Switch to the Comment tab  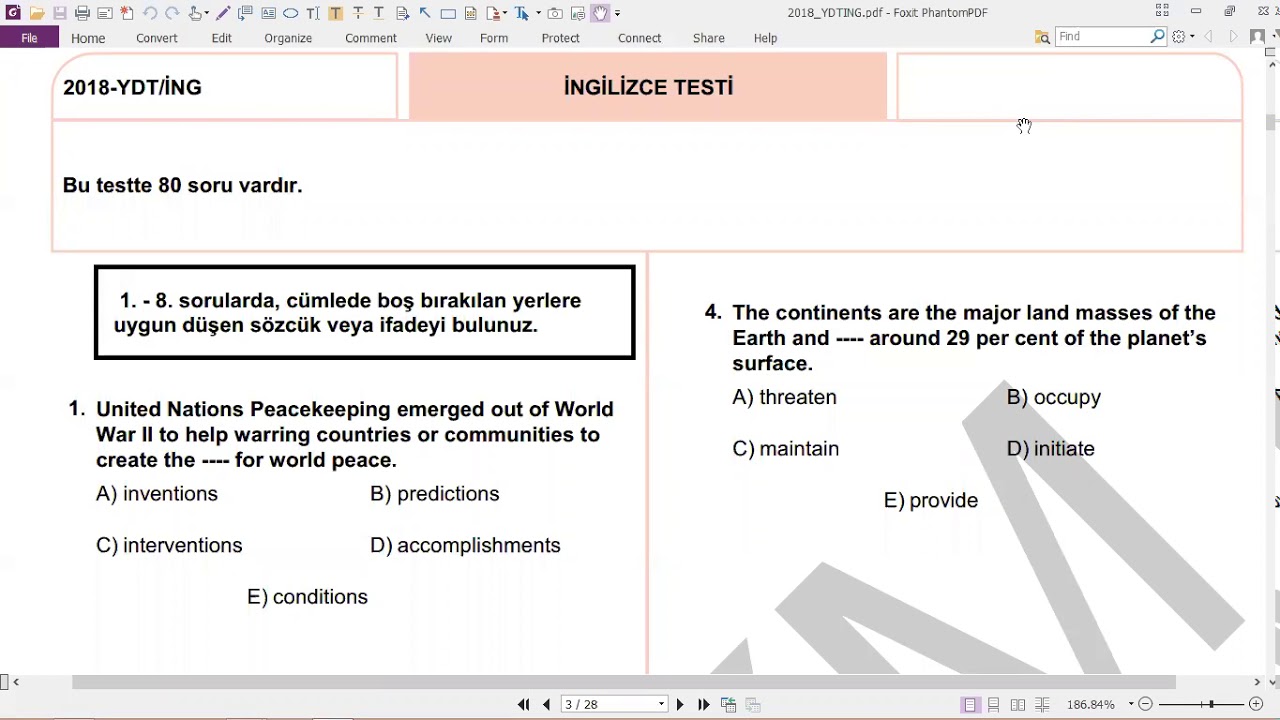[371, 38]
